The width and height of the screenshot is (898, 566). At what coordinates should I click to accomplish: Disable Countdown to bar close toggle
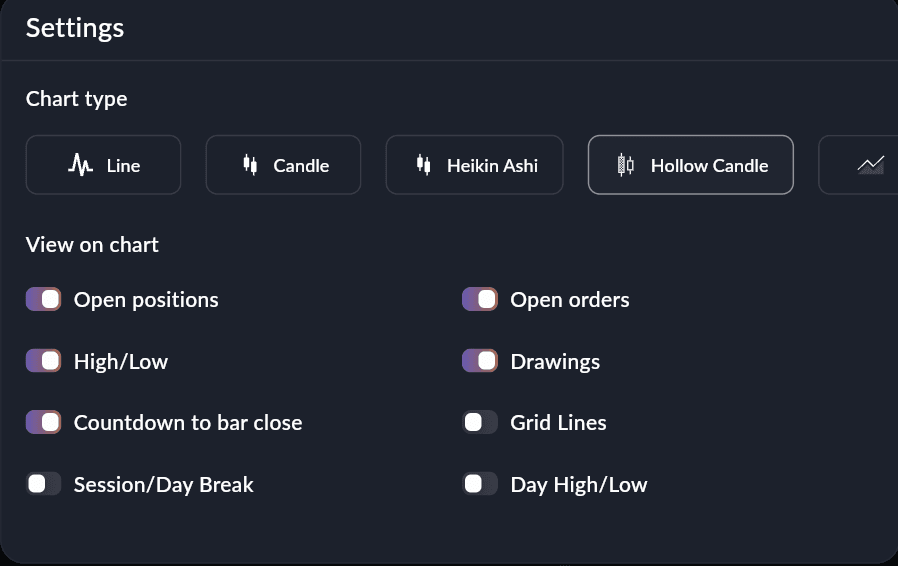44,422
